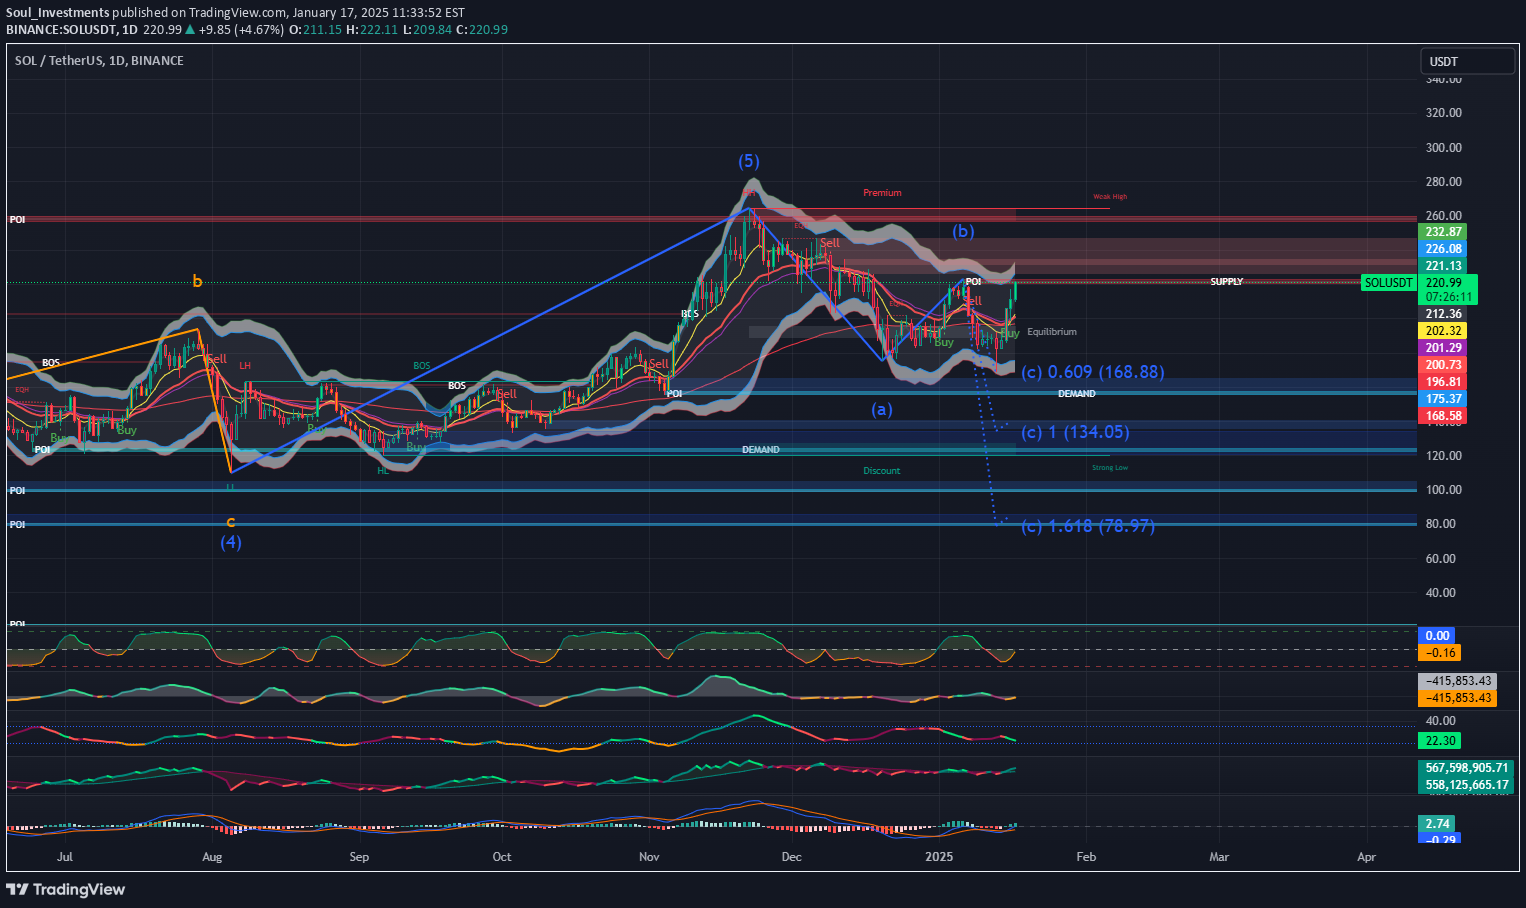Click the 175.37 blue price label
This screenshot has width=1526, height=908.
pyautogui.click(x=1444, y=399)
